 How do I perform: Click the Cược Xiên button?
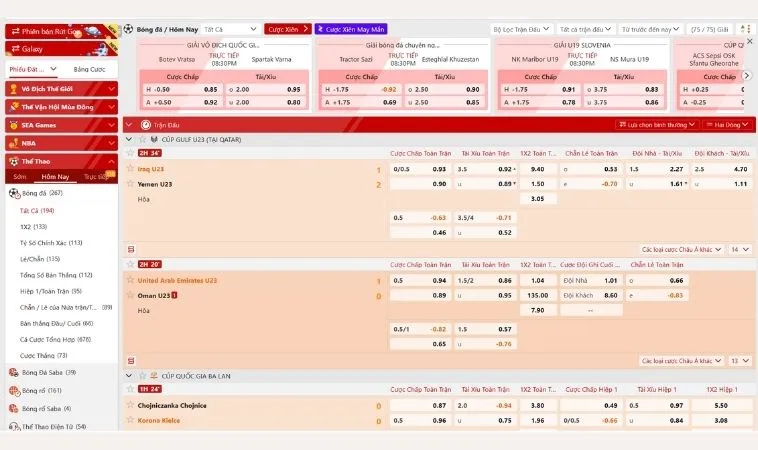[288, 29]
